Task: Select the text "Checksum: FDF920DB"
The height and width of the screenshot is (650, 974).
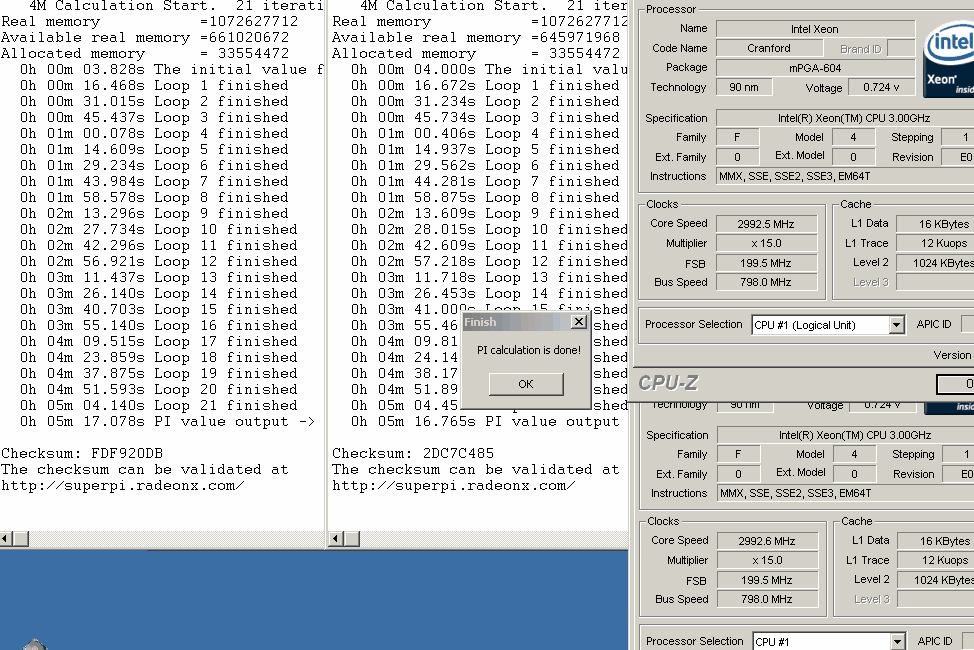Action: point(83,454)
